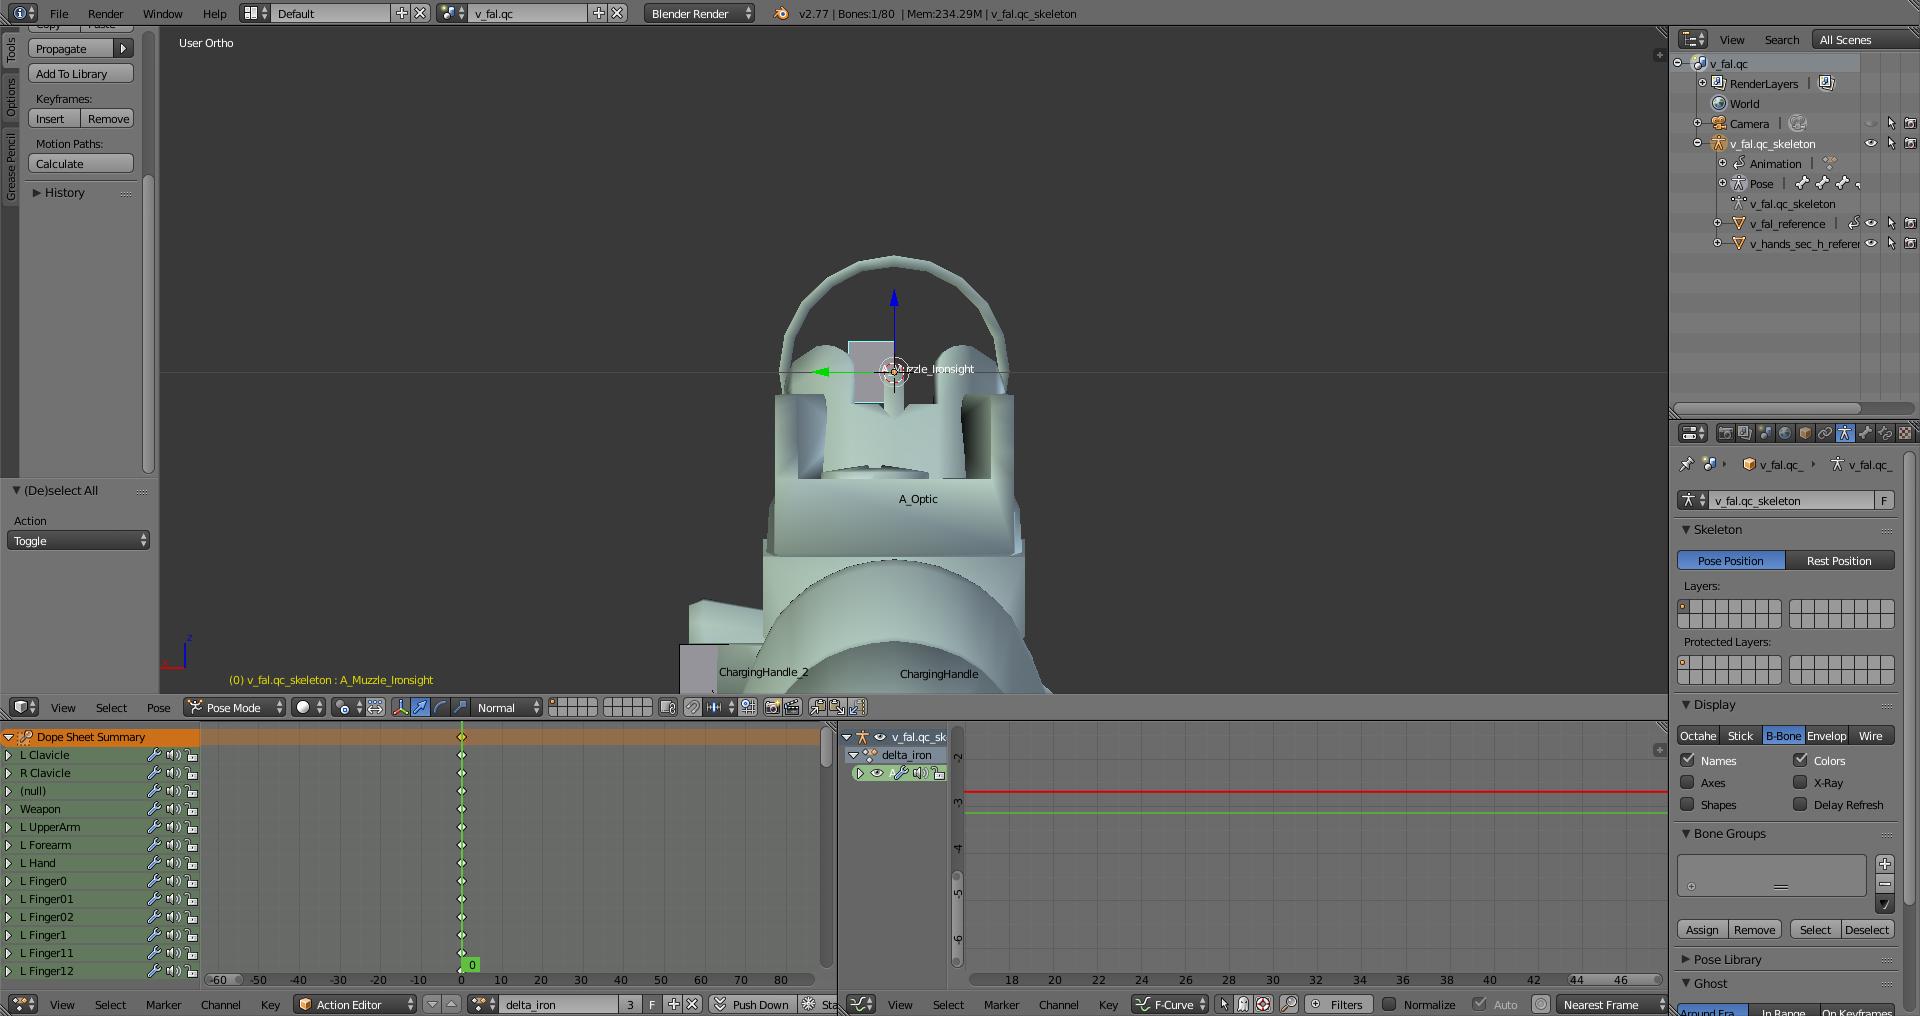The image size is (1920, 1016).
Task: Click the Blender info editor type icon
Action: [23, 13]
